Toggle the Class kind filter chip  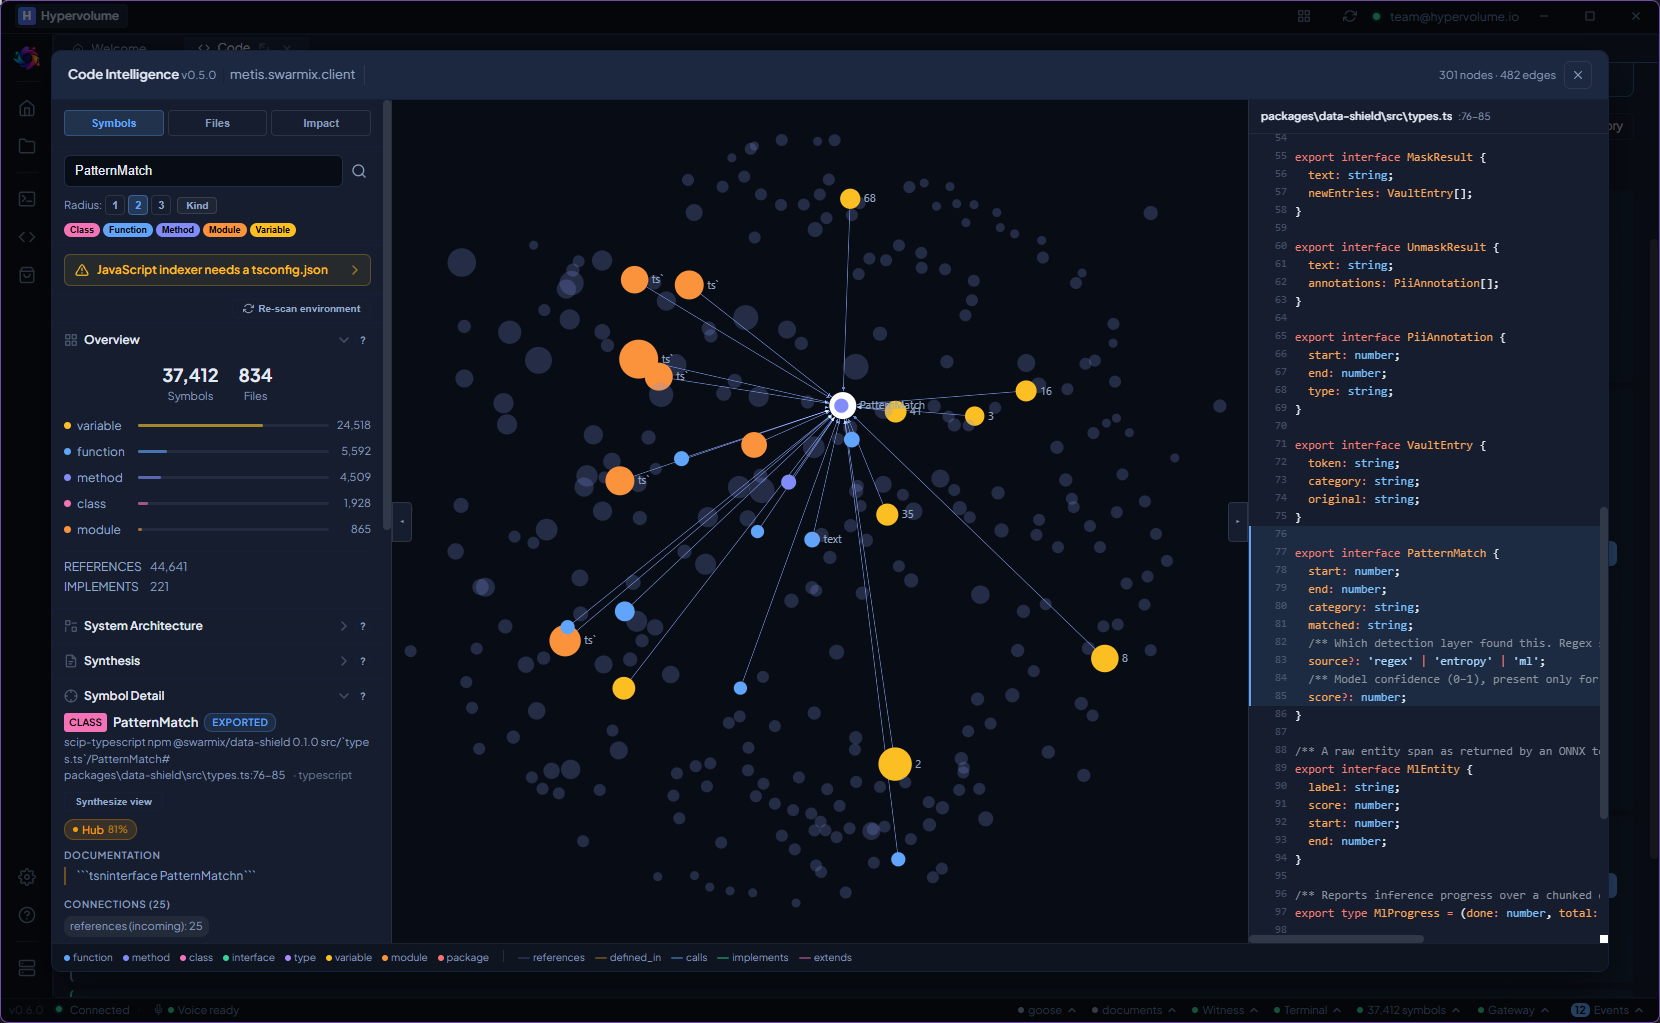pyautogui.click(x=82, y=230)
